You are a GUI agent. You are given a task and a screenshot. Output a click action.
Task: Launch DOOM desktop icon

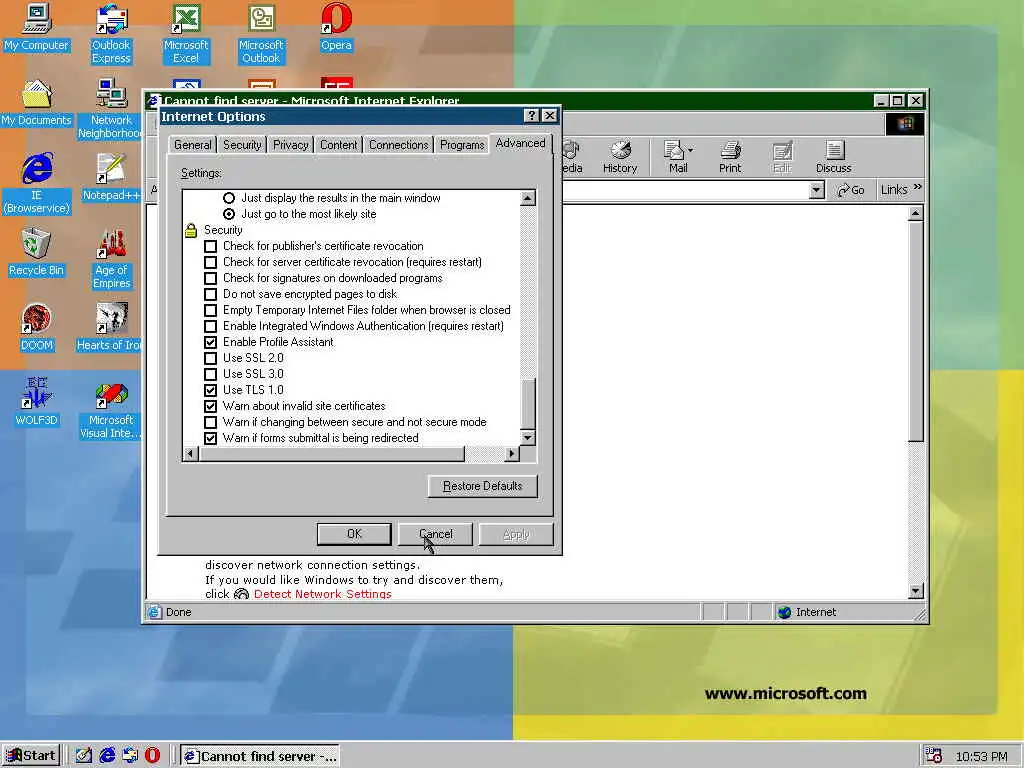37,328
